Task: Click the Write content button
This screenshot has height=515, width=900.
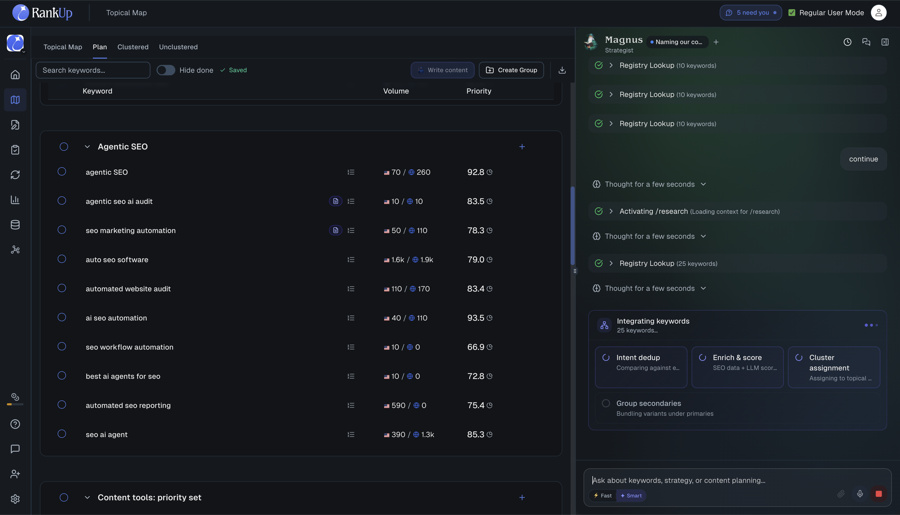Action: coord(442,70)
